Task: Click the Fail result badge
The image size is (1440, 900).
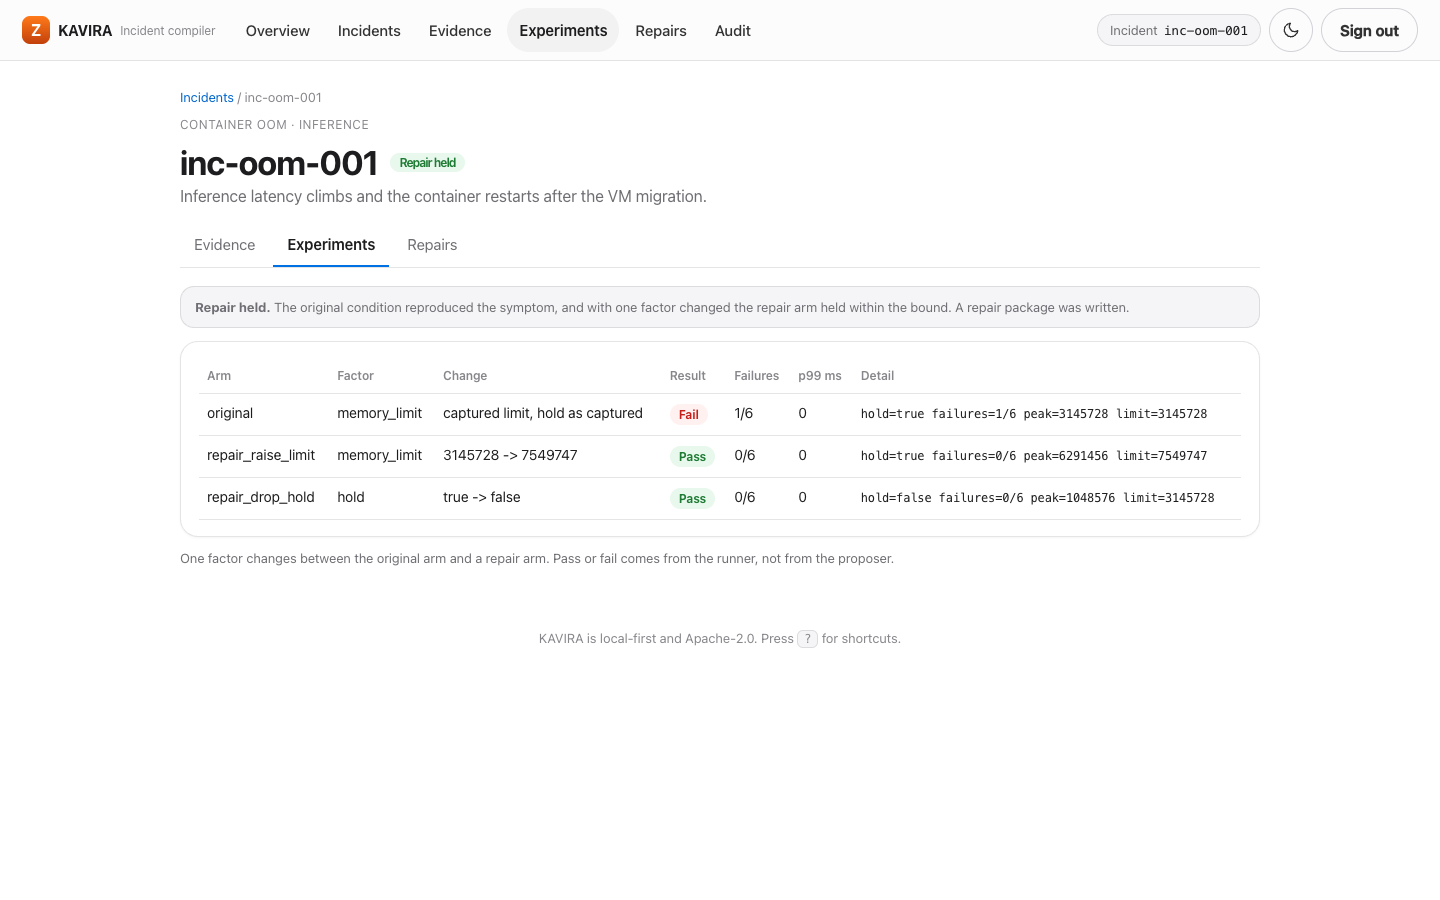Action: [689, 414]
